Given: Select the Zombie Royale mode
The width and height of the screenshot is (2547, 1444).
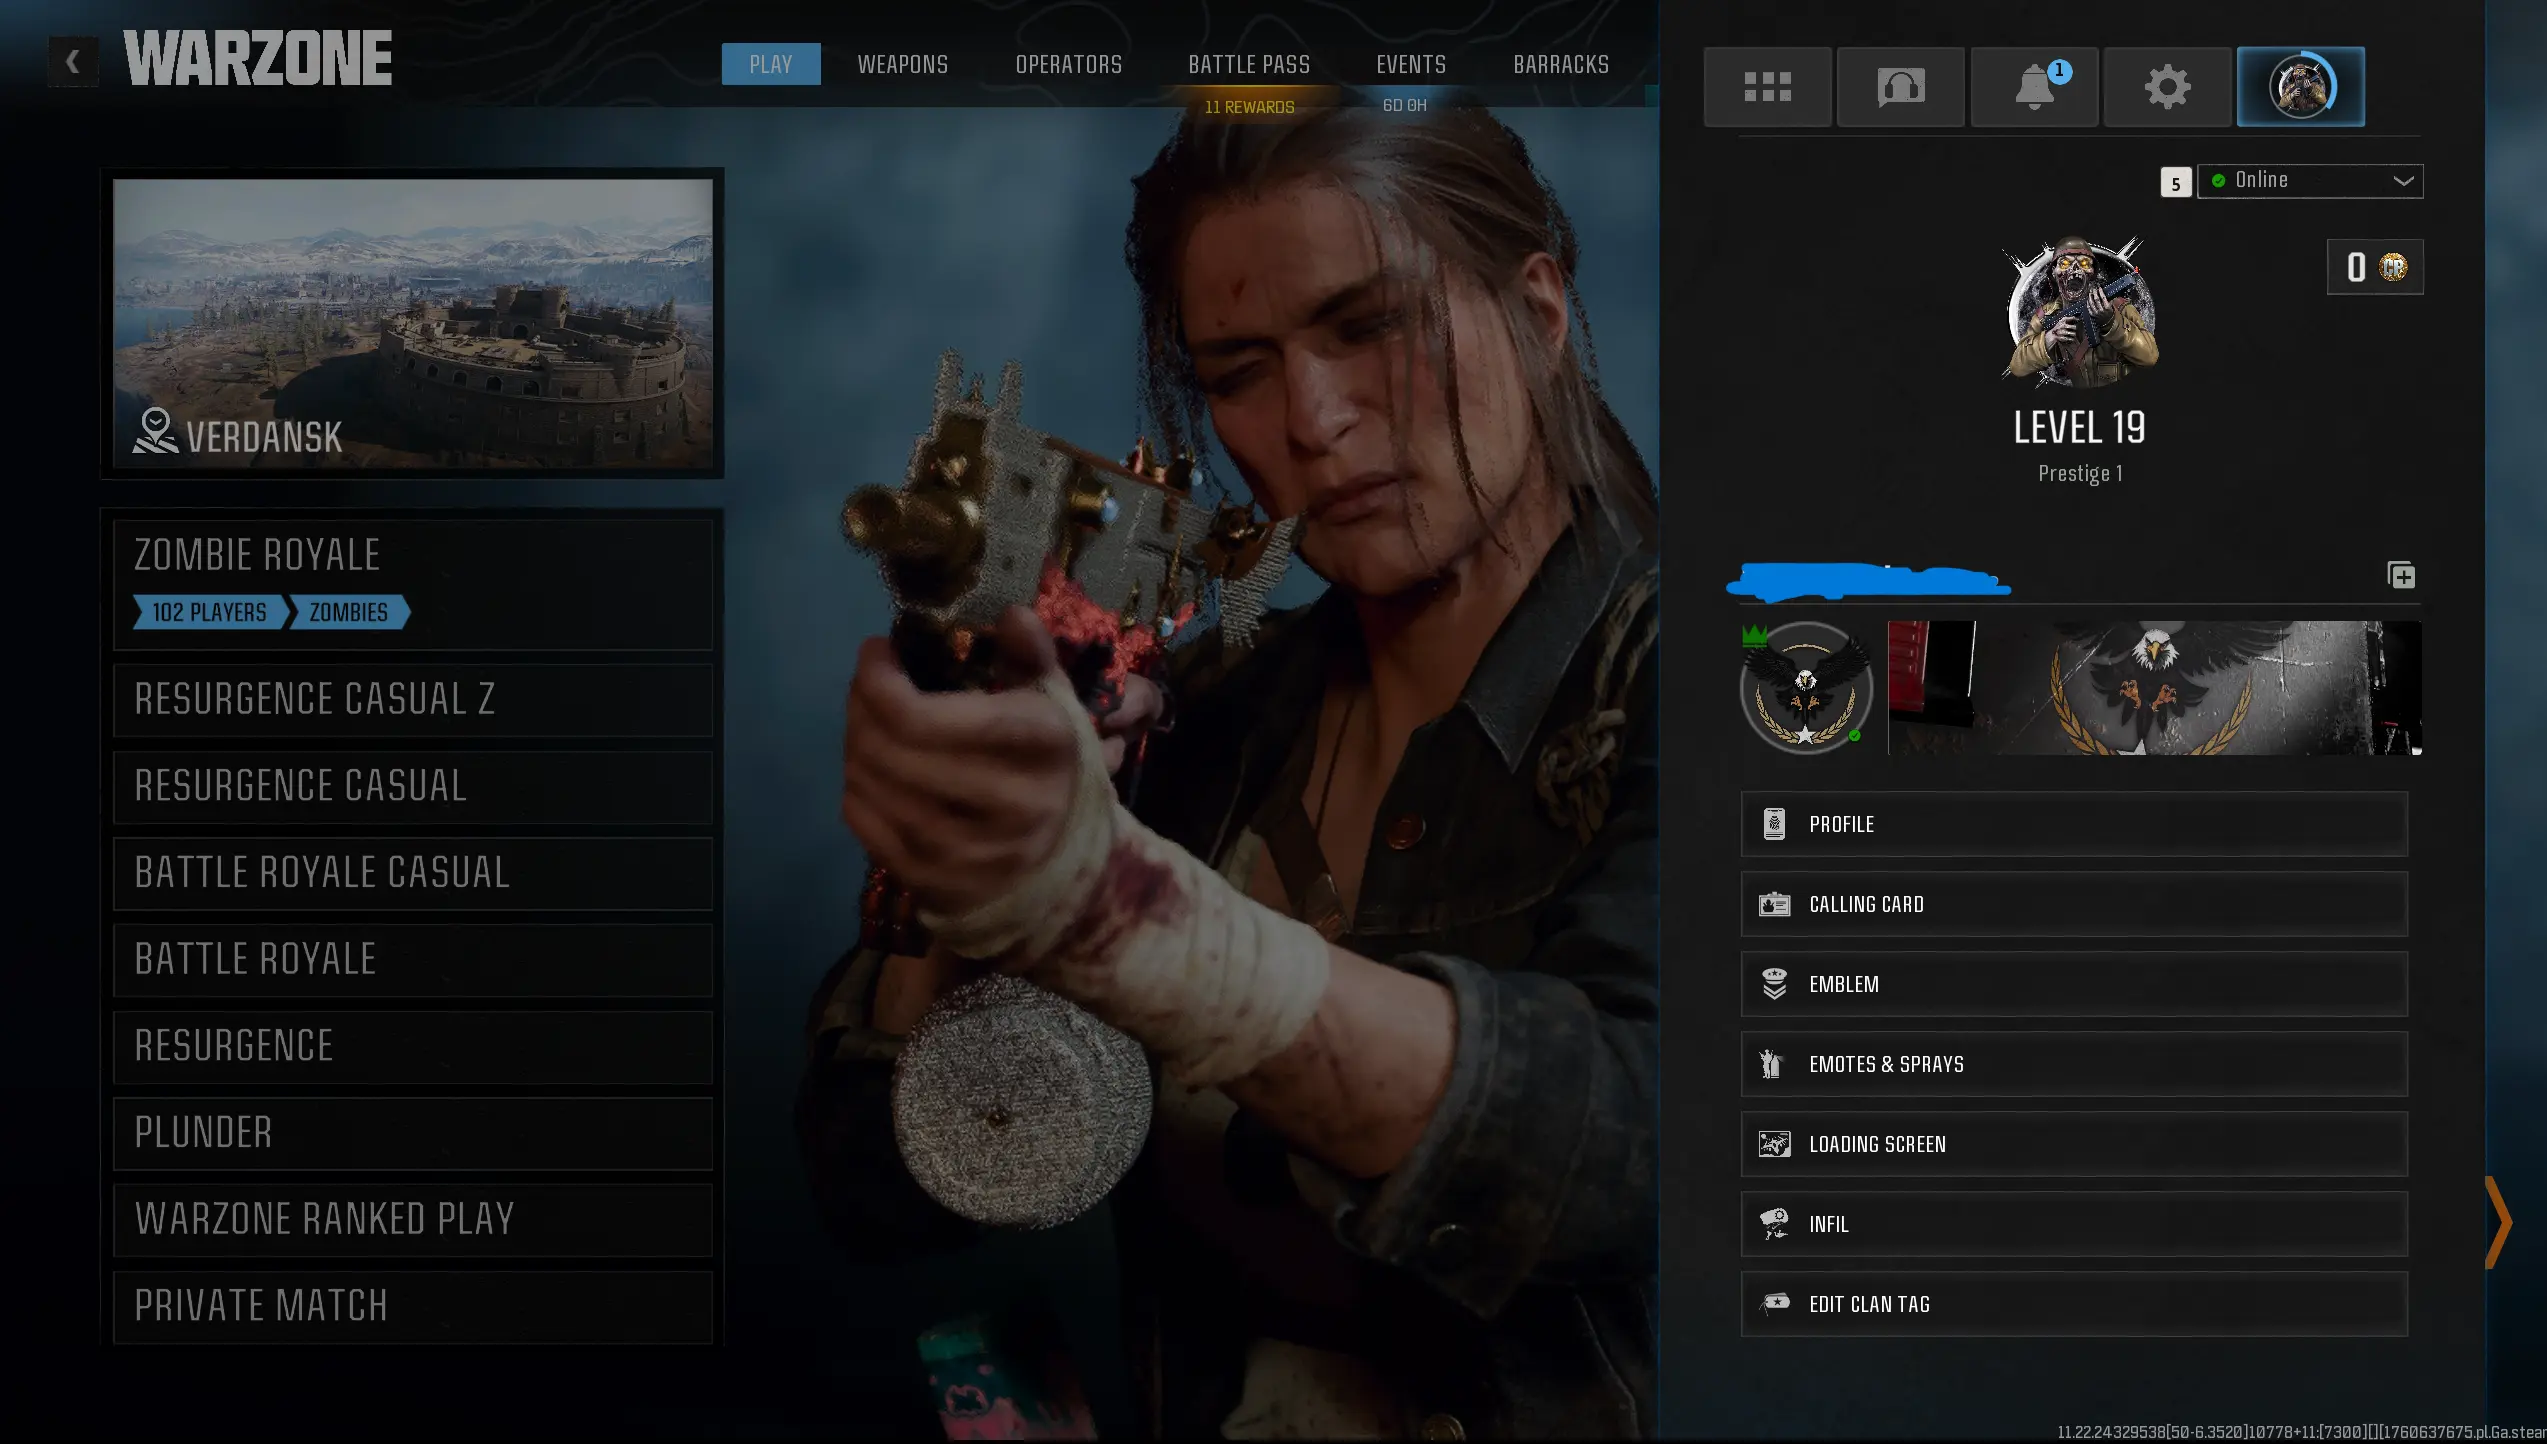Looking at the screenshot, I should point(412,583).
